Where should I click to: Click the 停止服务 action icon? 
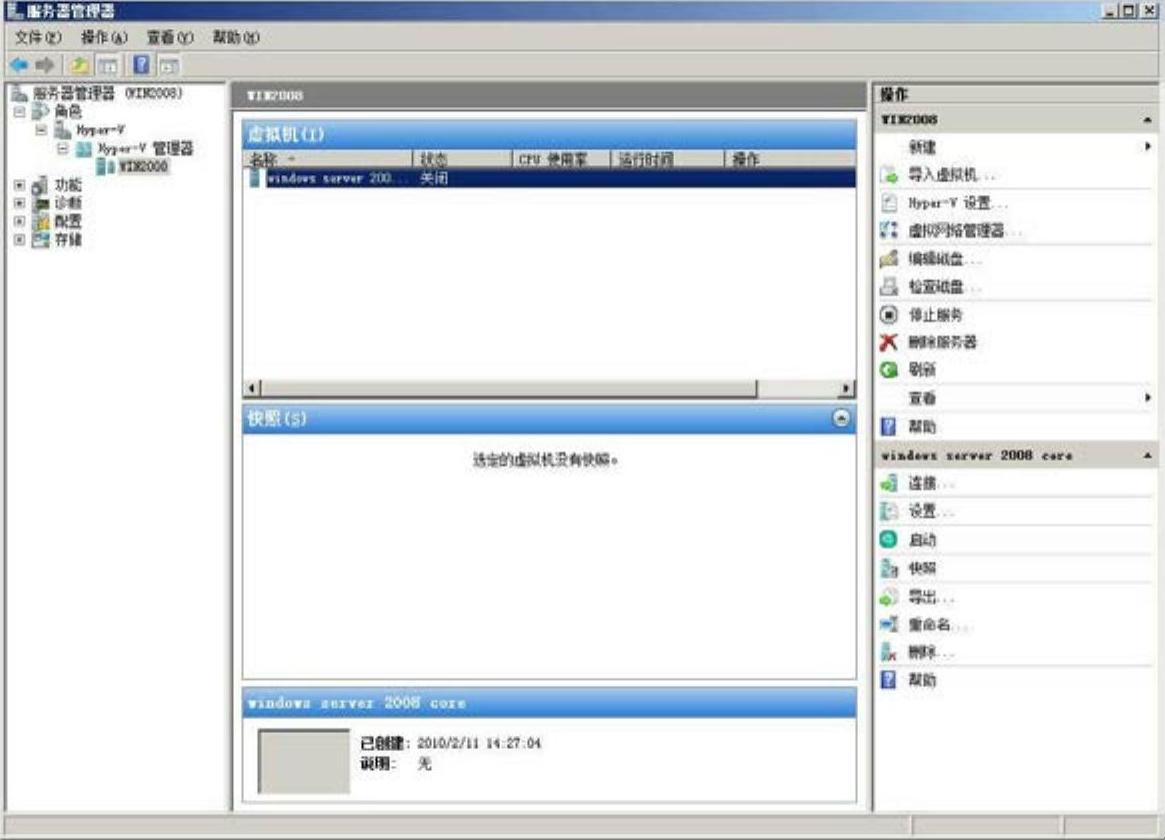[x=889, y=315]
